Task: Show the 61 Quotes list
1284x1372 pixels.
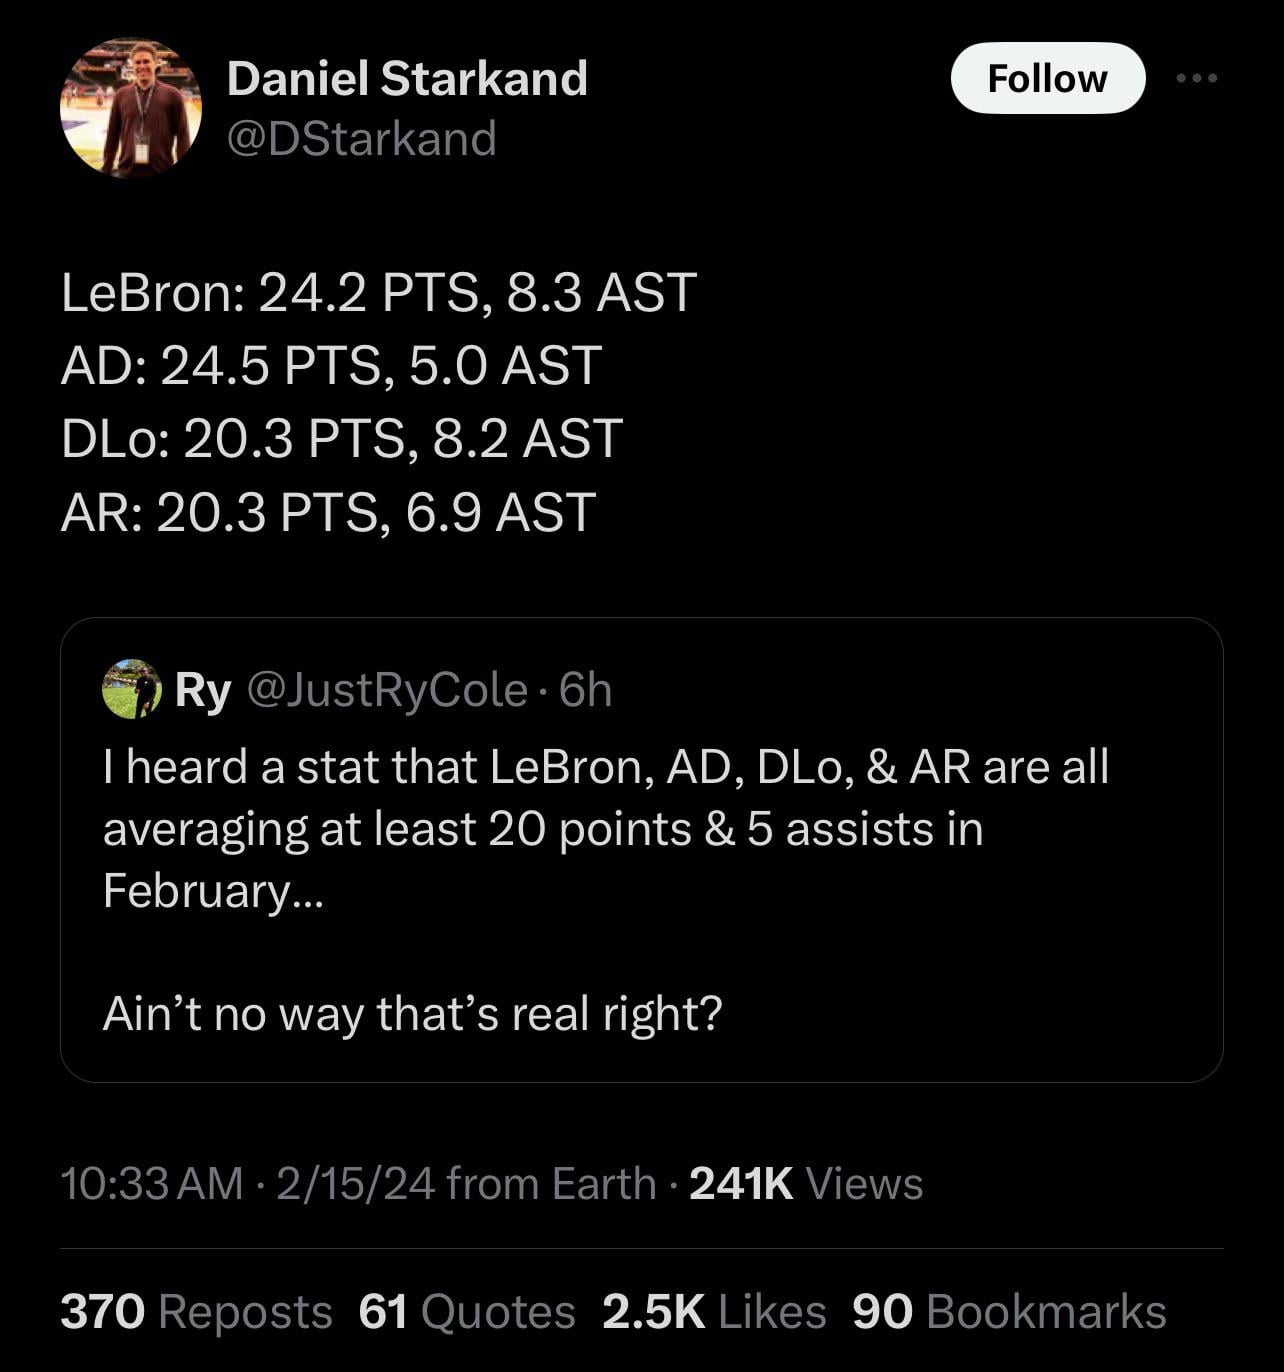Action: (466, 1312)
